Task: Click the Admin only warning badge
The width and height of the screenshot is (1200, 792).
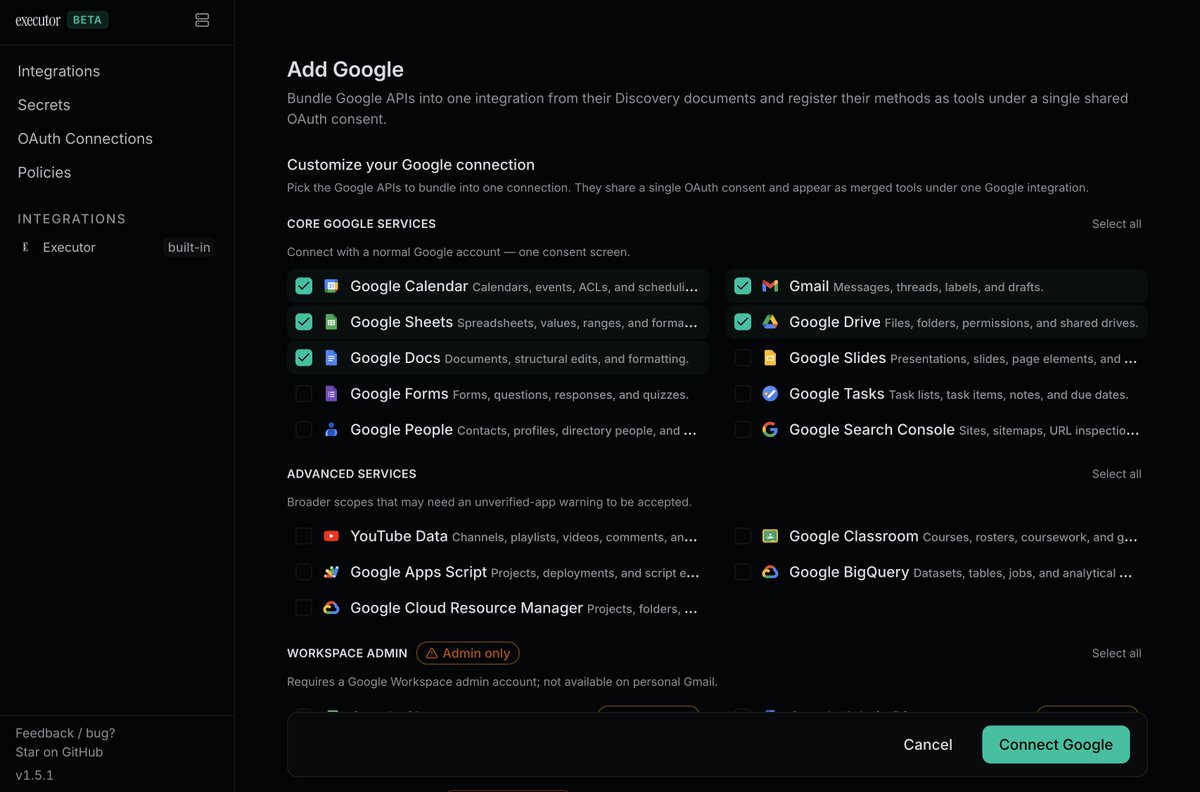Action: pos(468,653)
